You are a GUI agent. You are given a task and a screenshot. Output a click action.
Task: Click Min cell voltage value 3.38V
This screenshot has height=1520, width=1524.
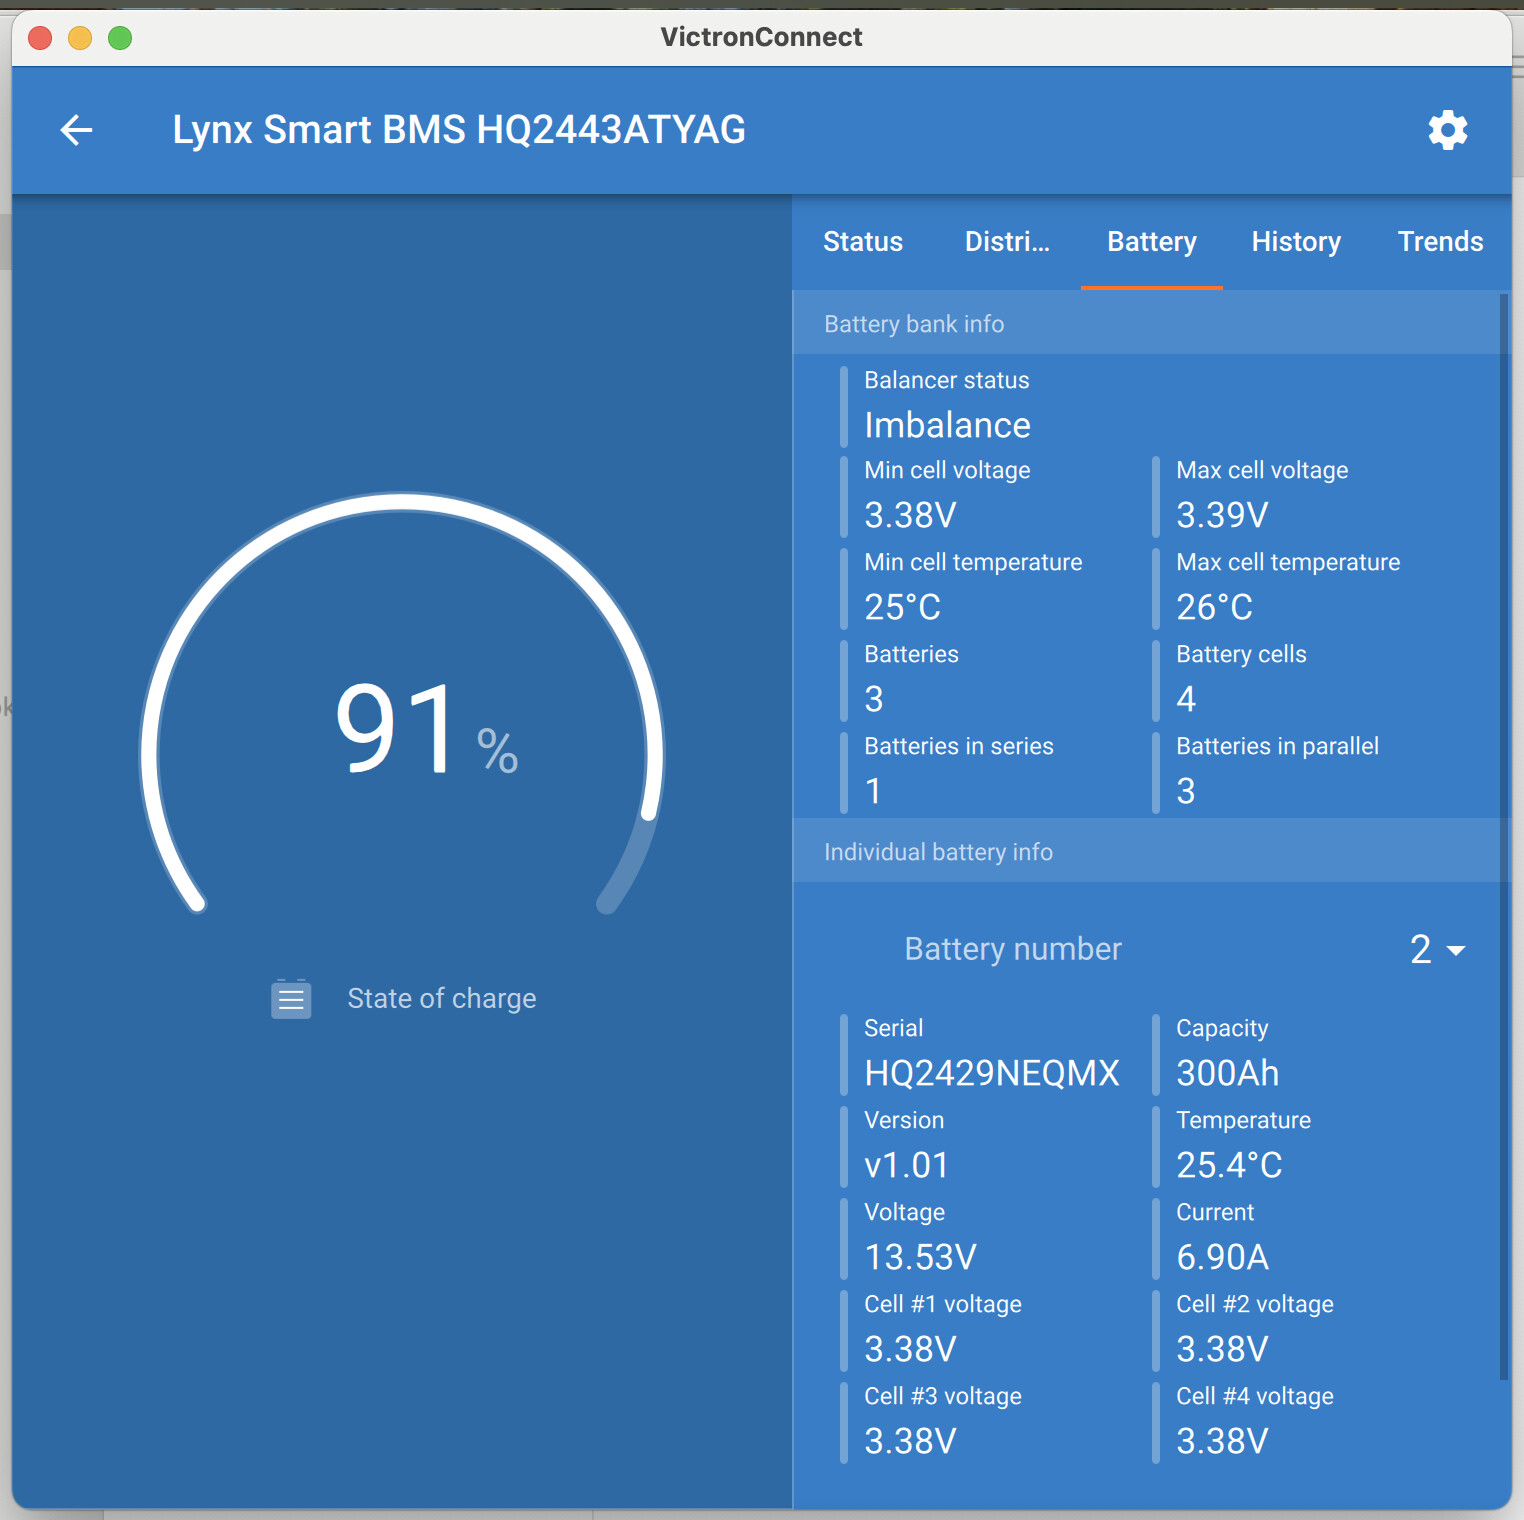coord(910,515)
